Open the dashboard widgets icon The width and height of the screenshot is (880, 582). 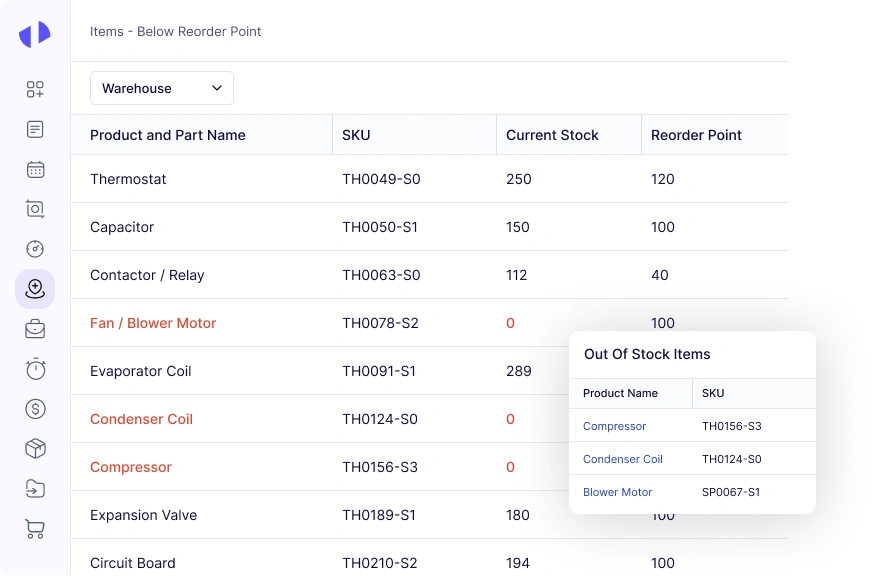click(35, 89)
